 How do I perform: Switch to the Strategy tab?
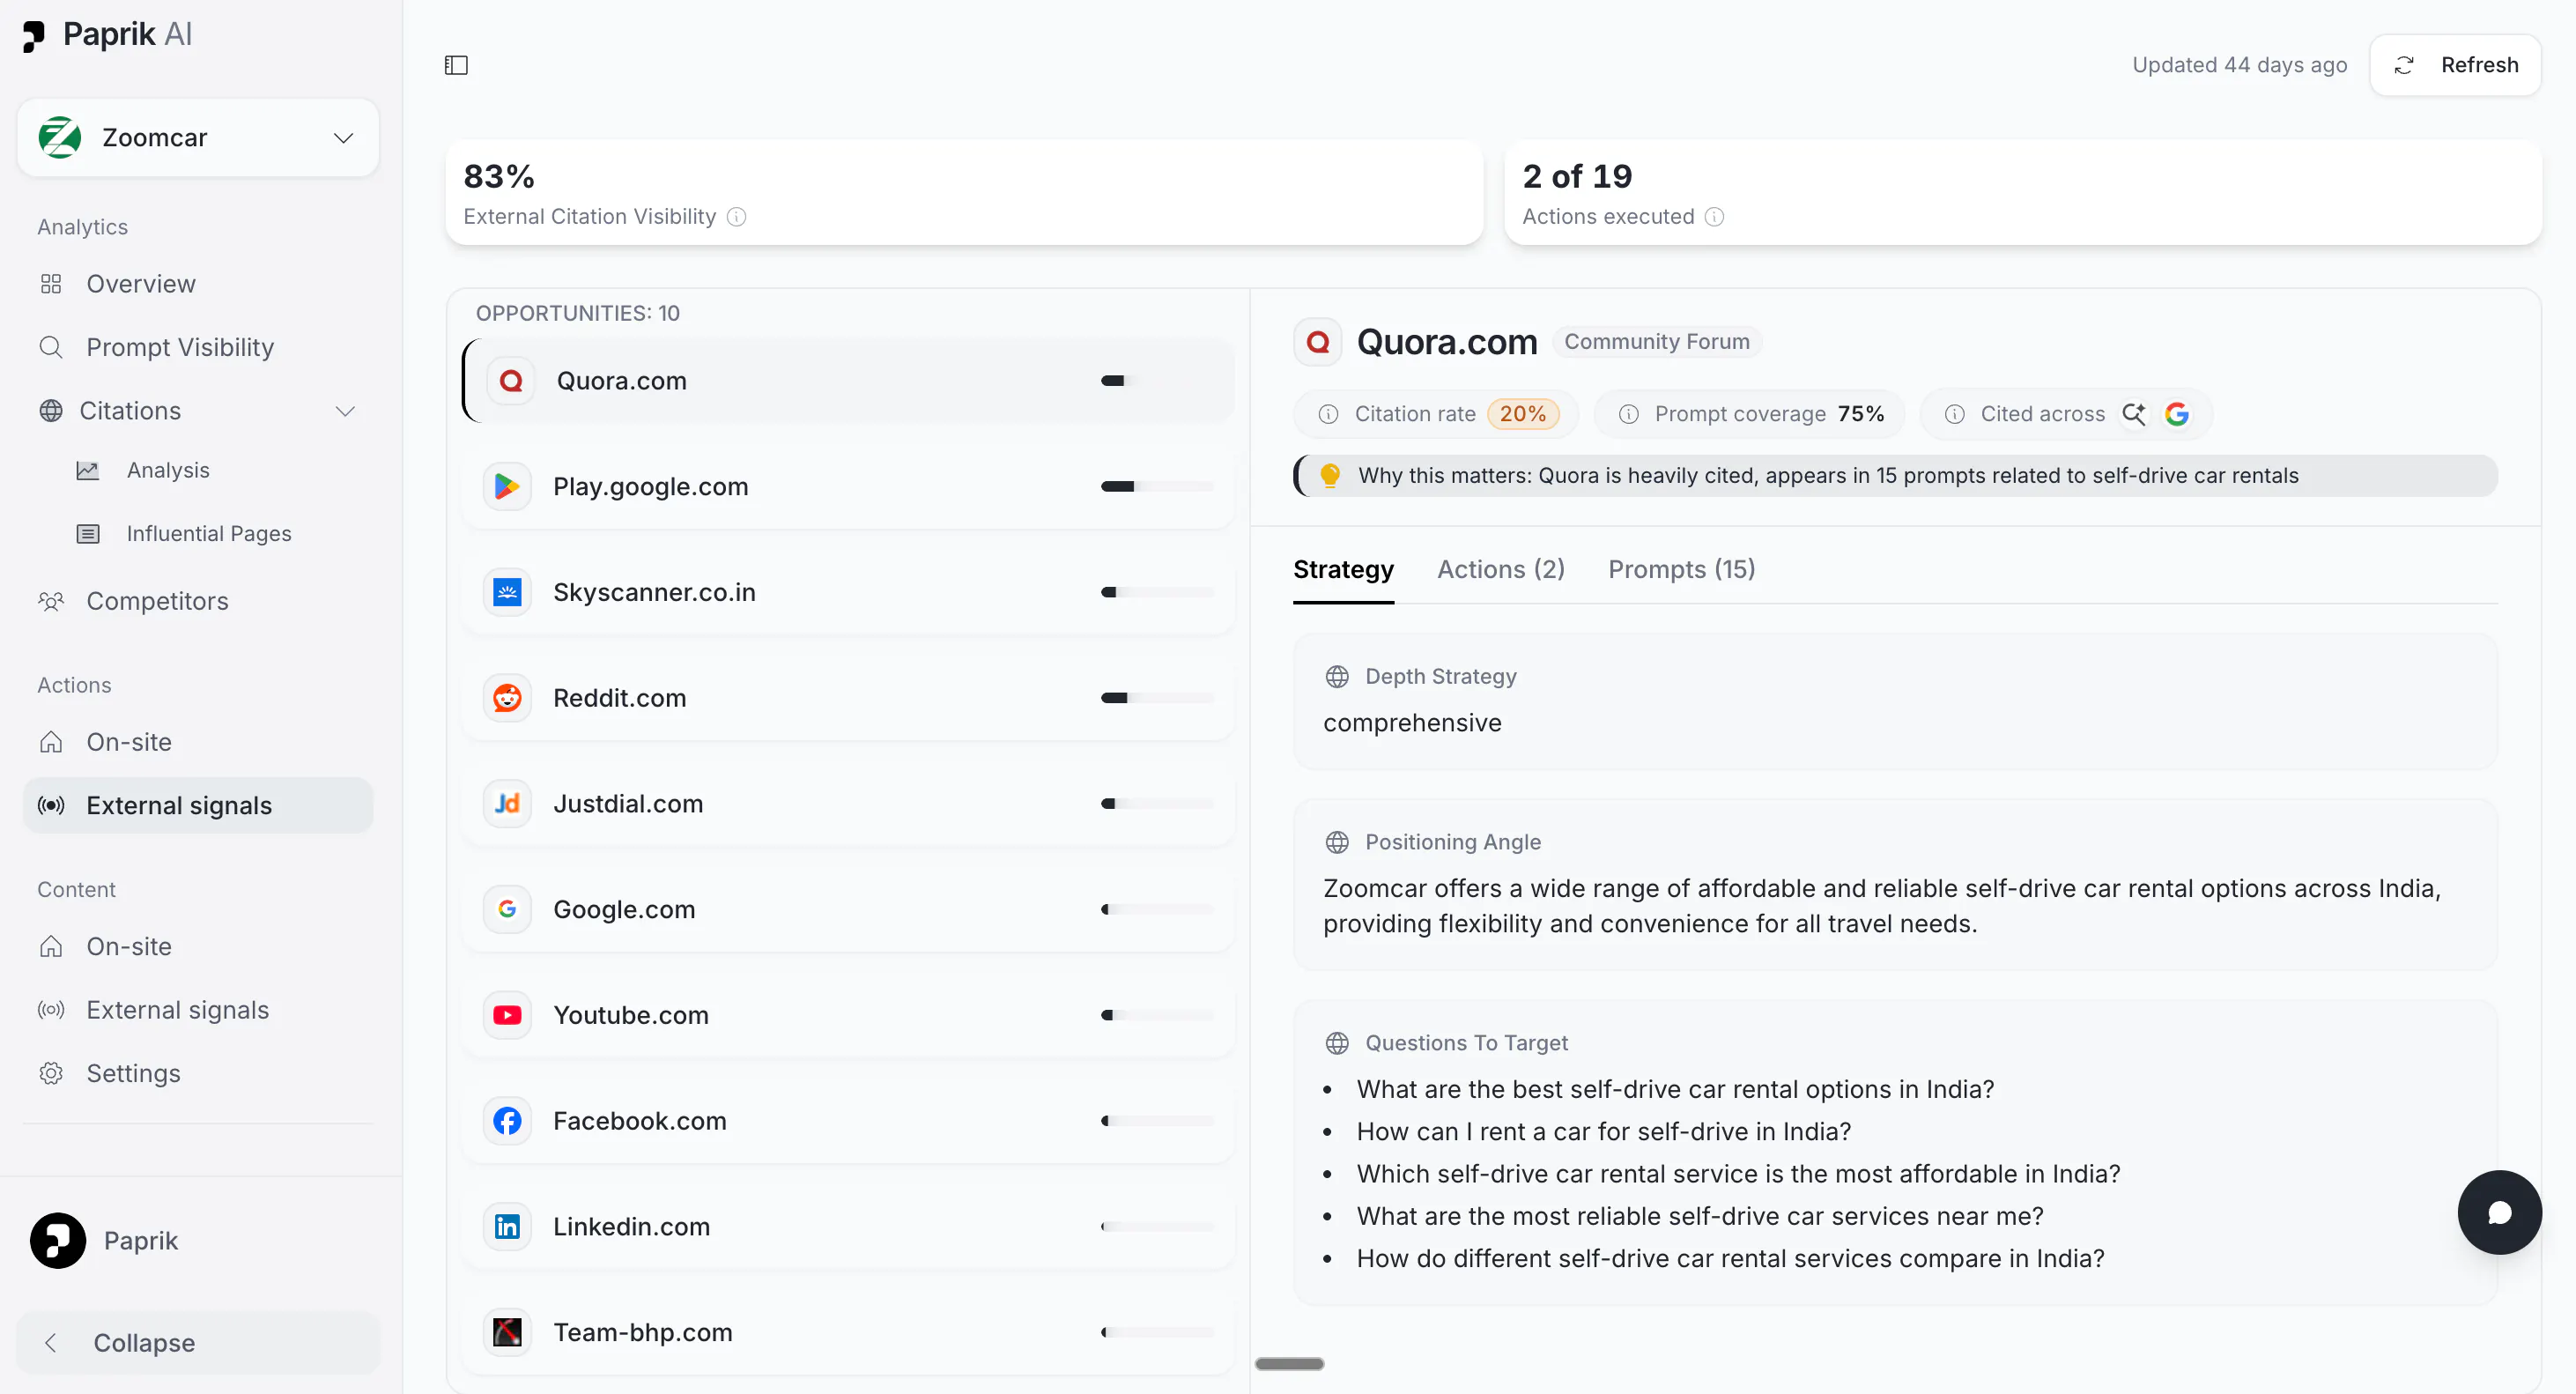[1343, 570]
